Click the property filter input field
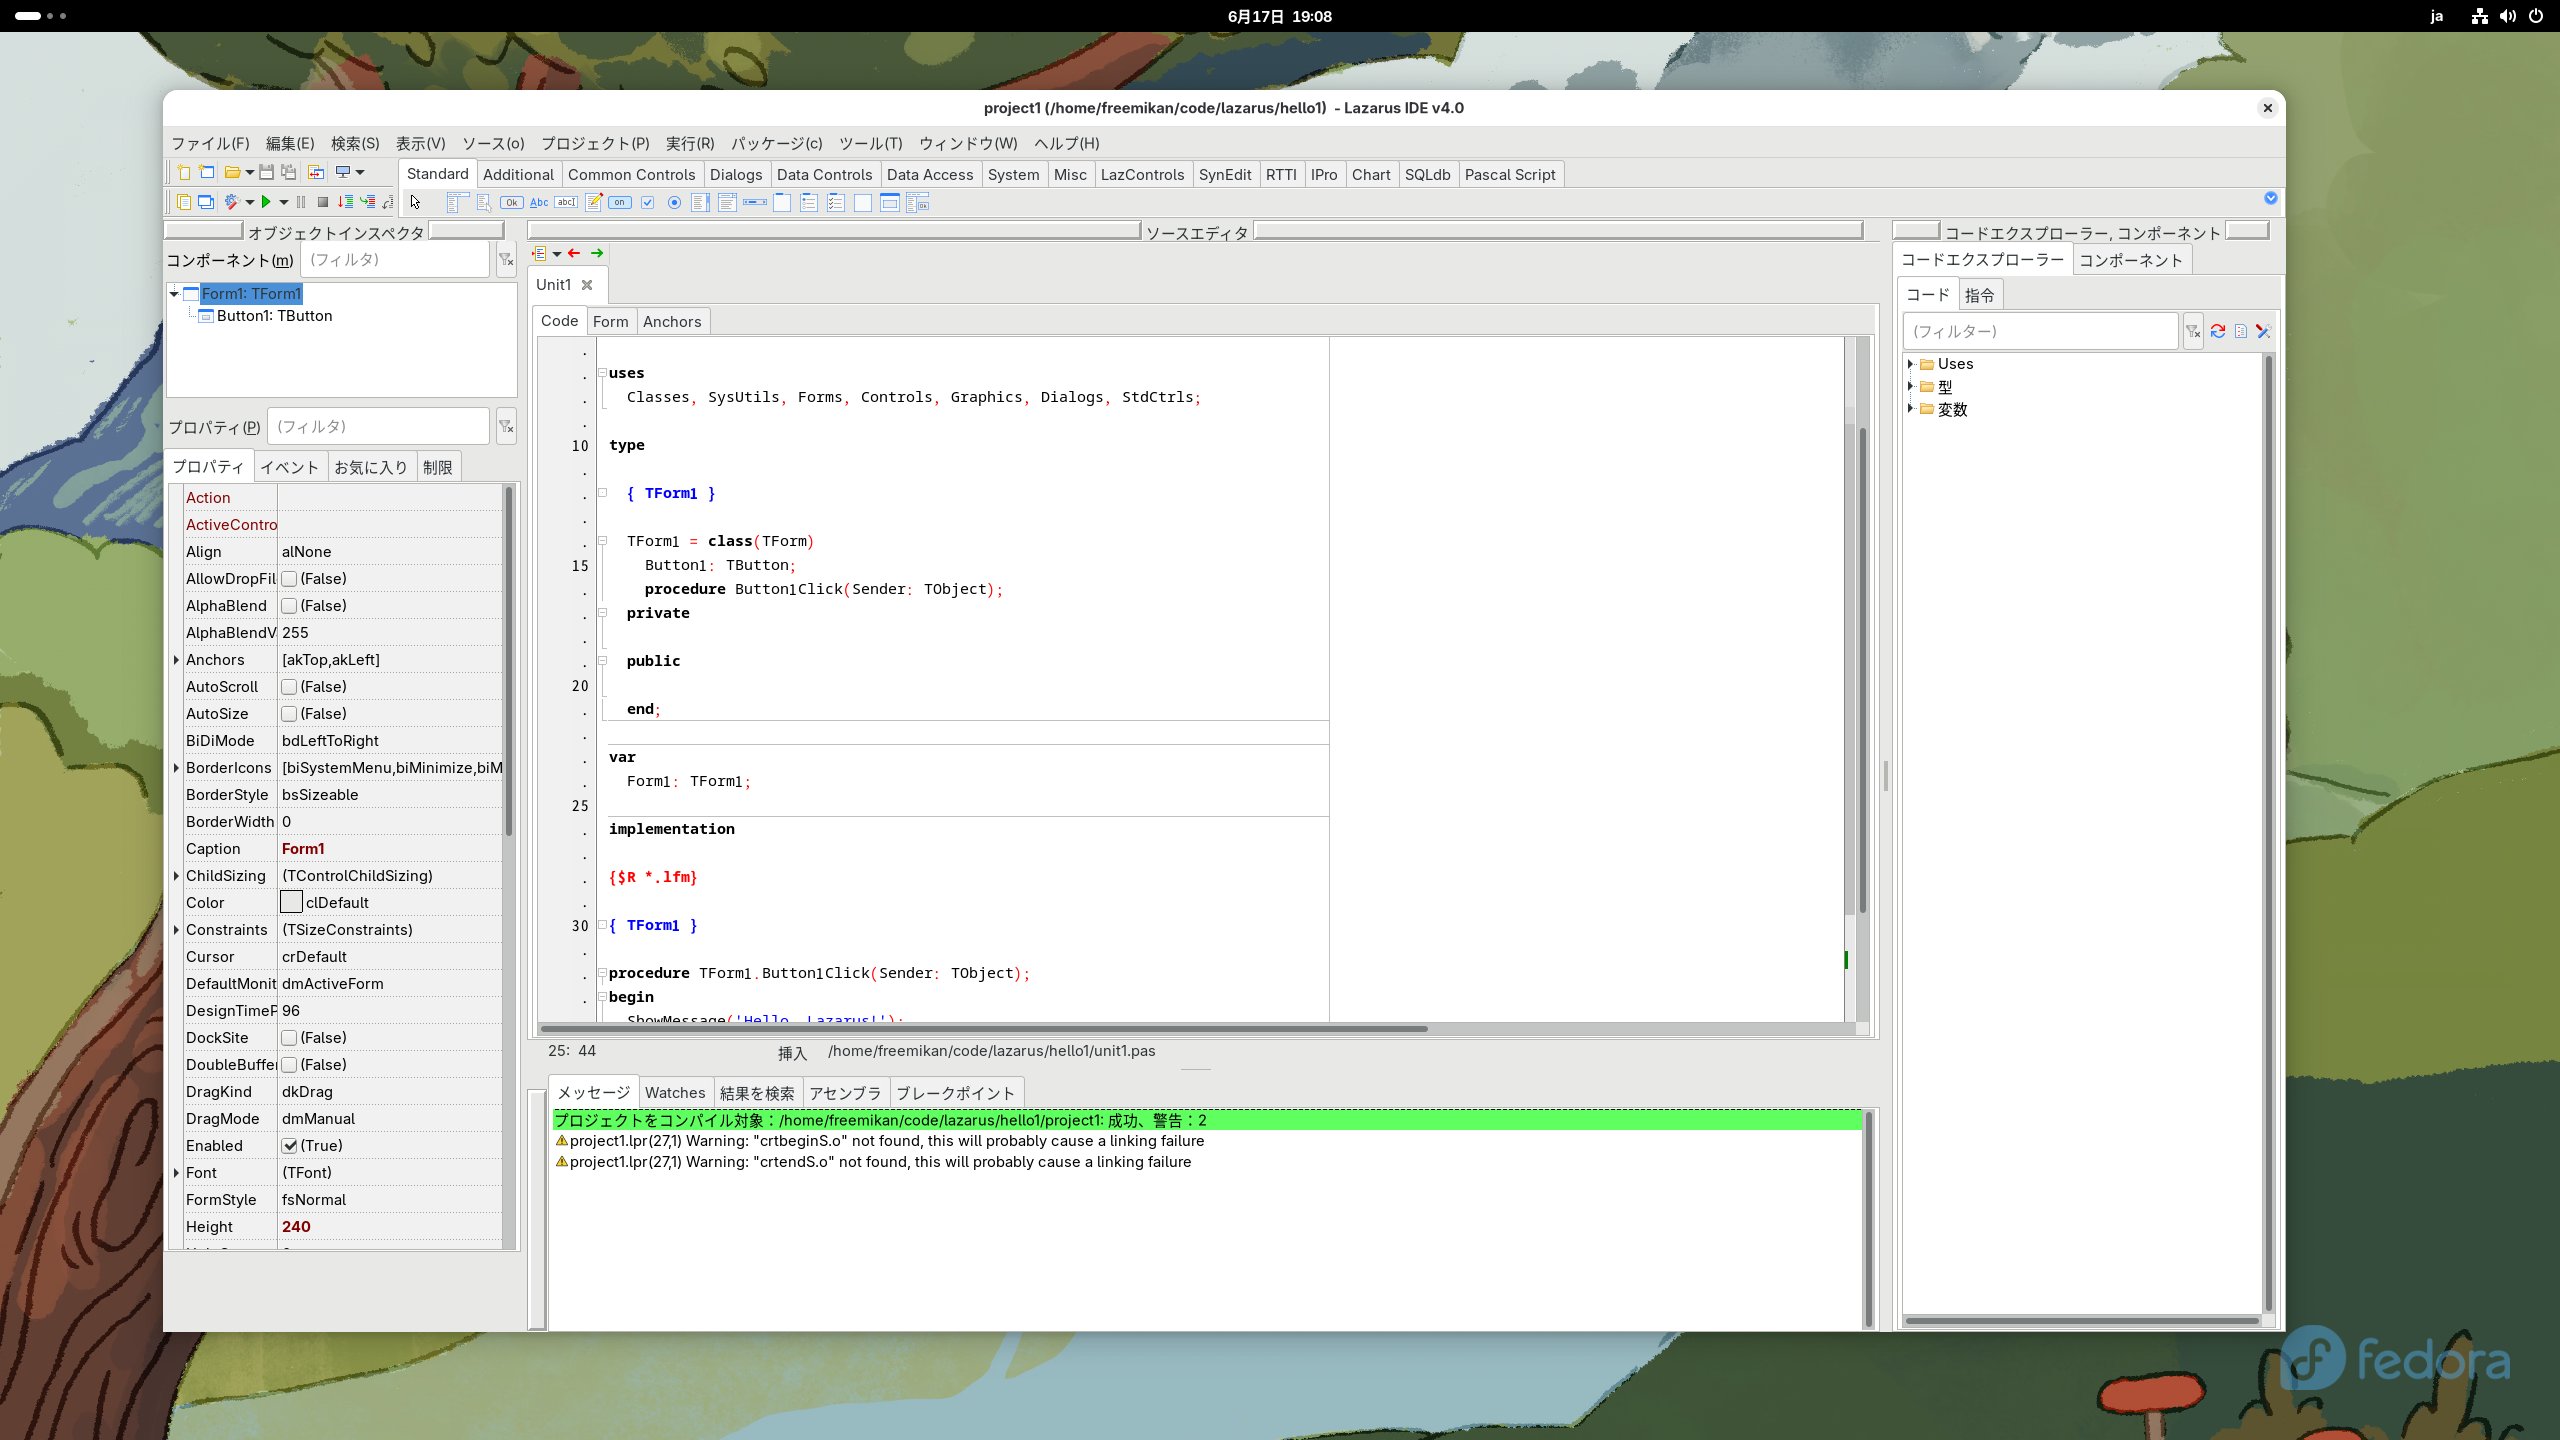The width and height of the screenshot is (2560, 1440). click(x=378, y=427)
